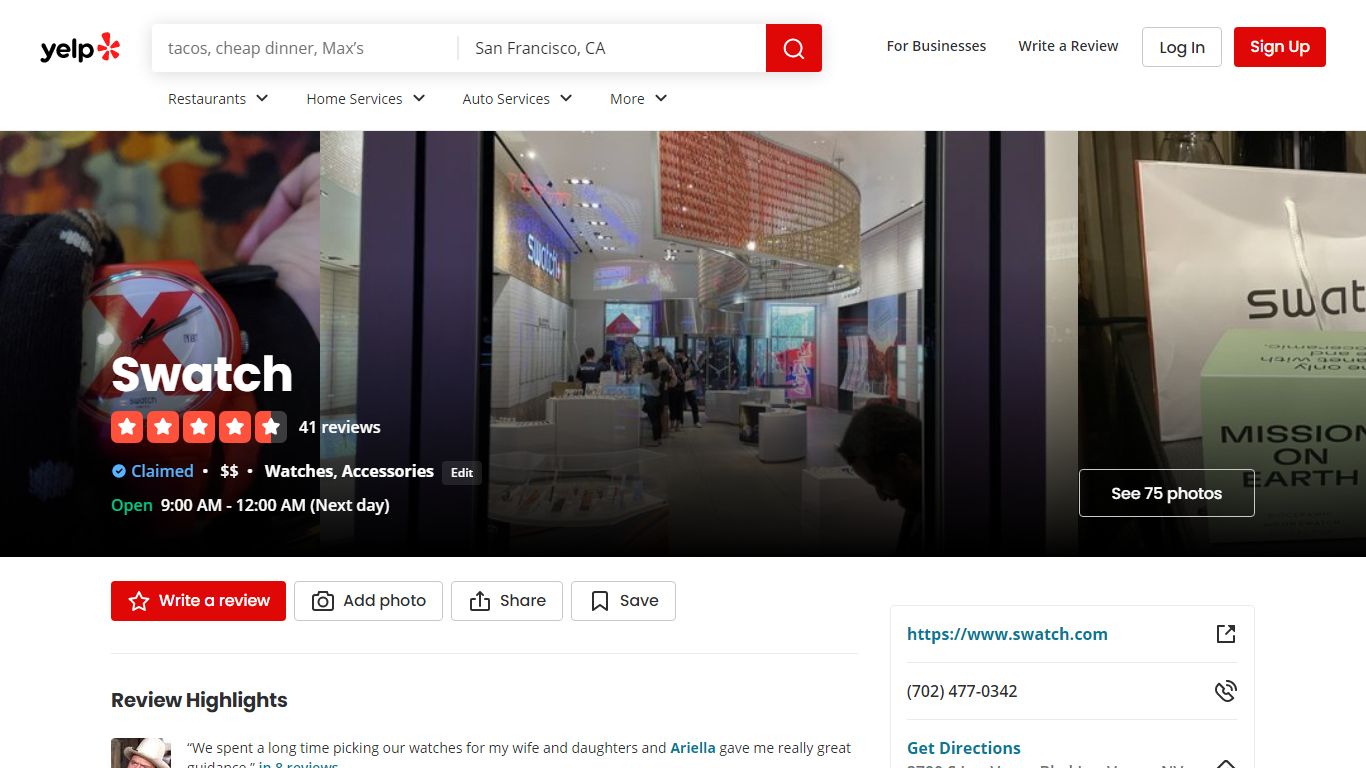Viewport: 1366px width, 768px height.
Task: Select the $$ price range indicator
Action: tap(229, 471)
